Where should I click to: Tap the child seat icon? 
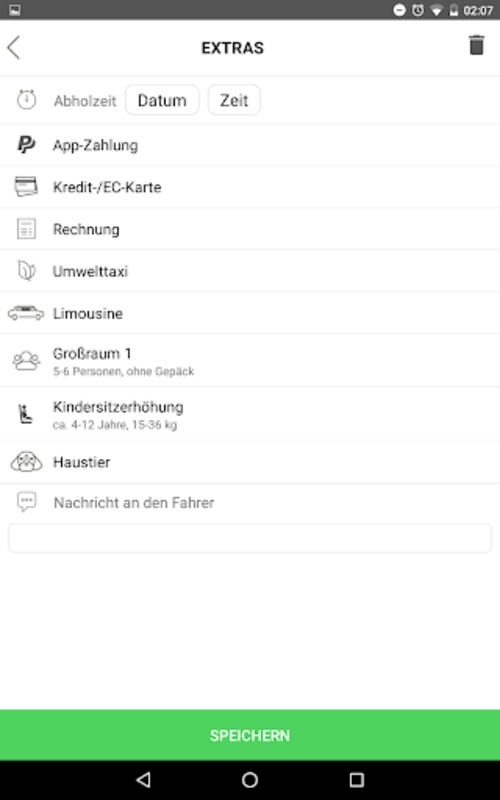pos(26,414)
